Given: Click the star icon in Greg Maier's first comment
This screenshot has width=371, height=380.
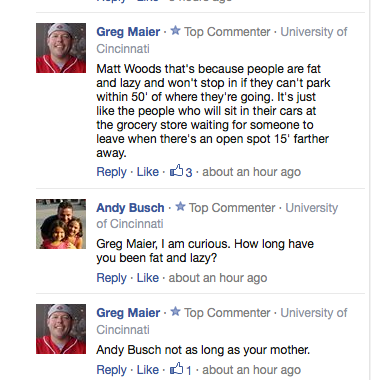Looking at the screenshot, I should (x=175, y=31).
